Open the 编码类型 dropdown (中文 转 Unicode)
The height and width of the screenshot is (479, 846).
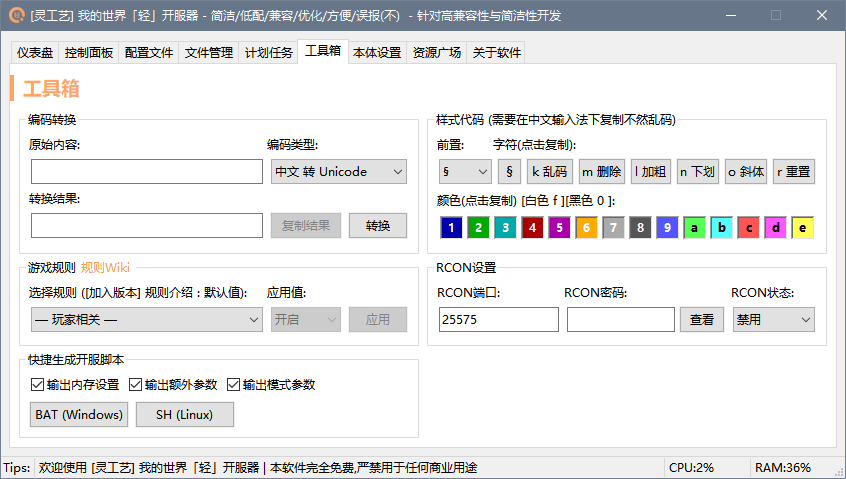click(339, 172)
